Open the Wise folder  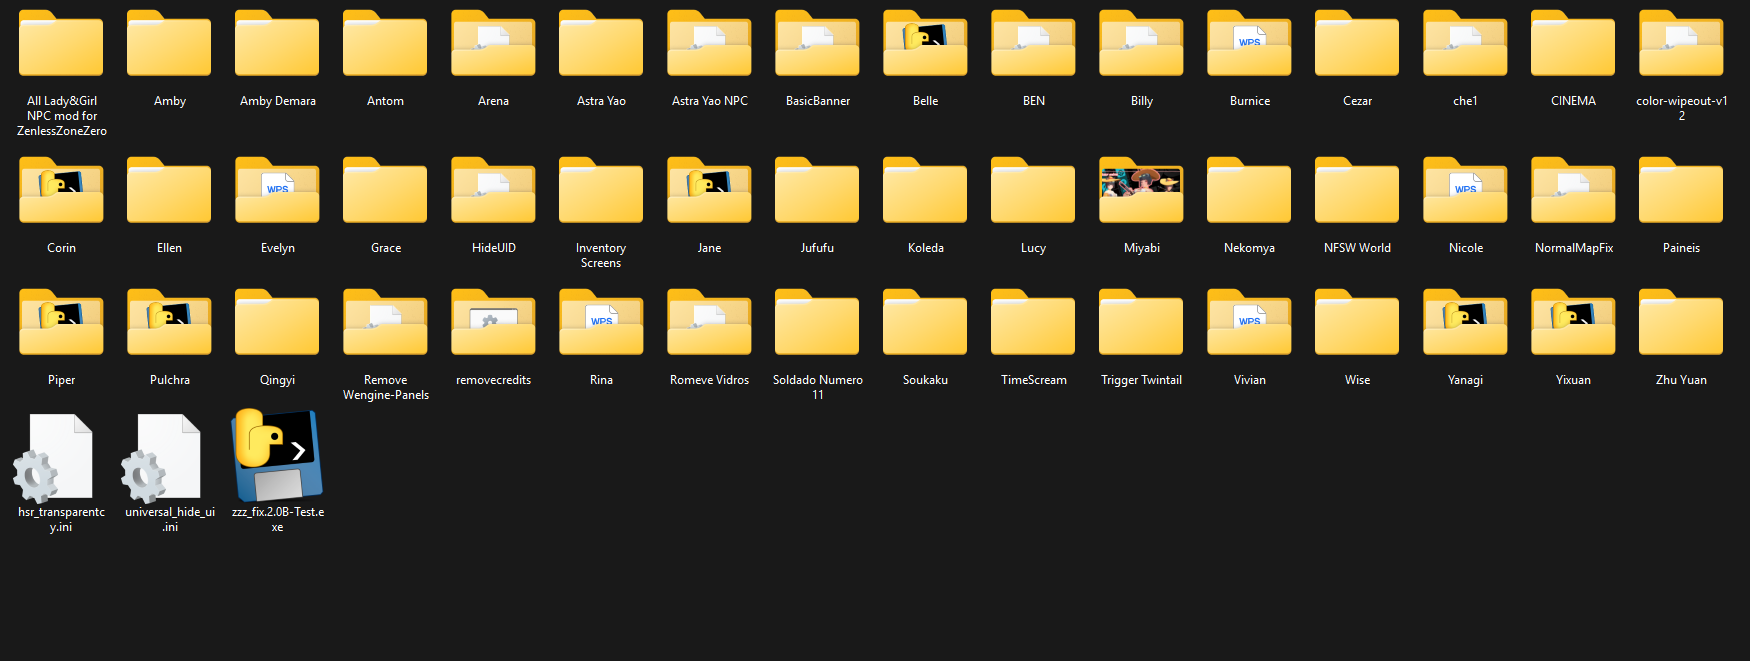tap(1357, 323)
